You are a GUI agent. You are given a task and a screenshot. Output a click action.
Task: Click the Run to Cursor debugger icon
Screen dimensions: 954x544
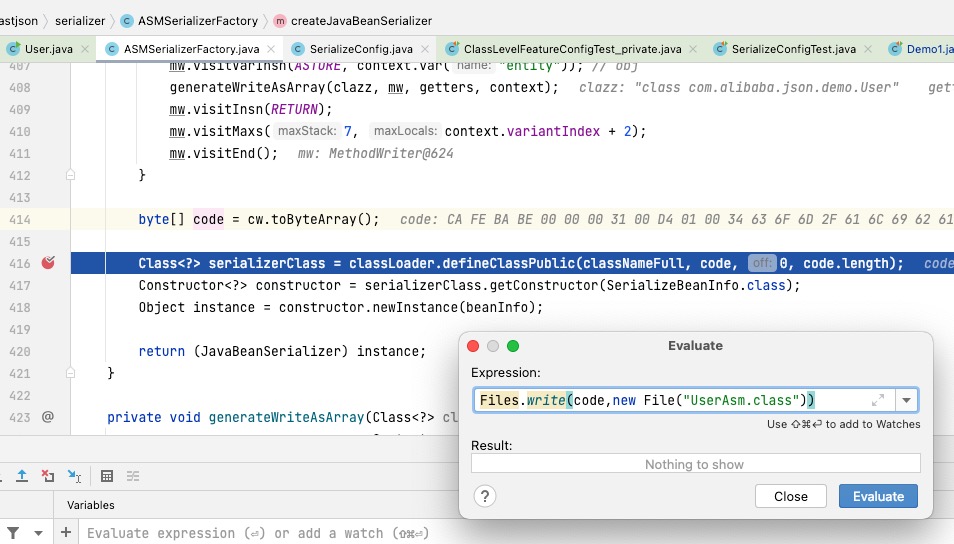[x=74, y=476]
